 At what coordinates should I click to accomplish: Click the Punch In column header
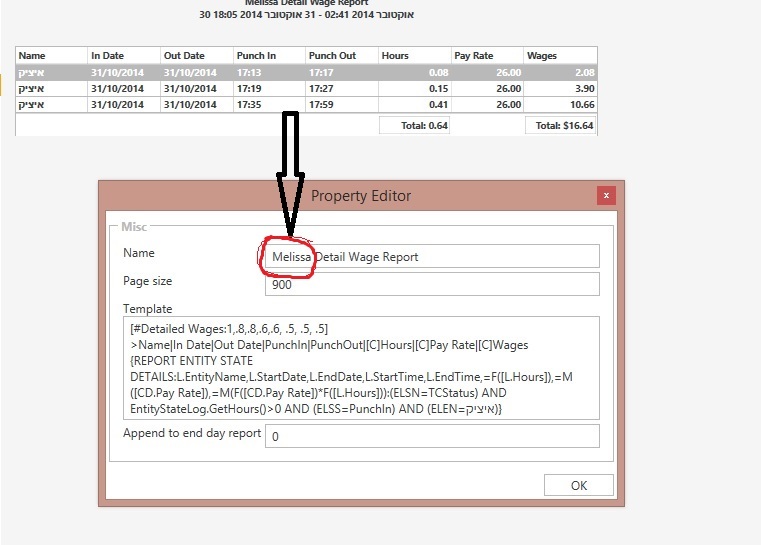(x=269, y=55)
